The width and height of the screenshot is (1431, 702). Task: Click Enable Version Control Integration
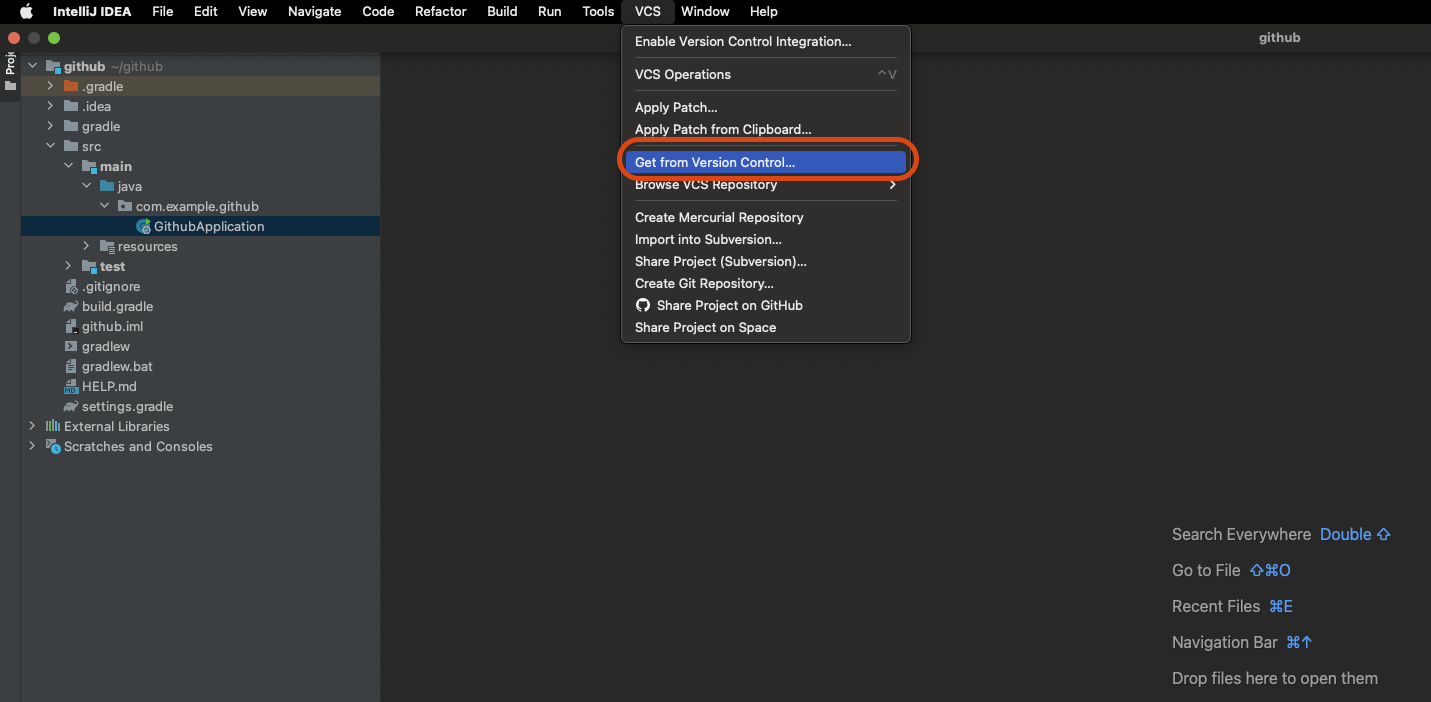(x=742, y=42)
